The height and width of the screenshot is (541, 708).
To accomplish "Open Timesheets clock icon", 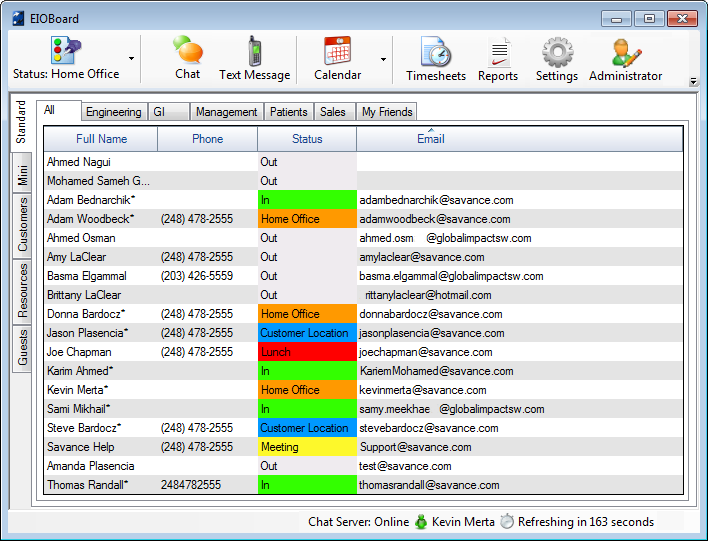I will pos(436,52).
